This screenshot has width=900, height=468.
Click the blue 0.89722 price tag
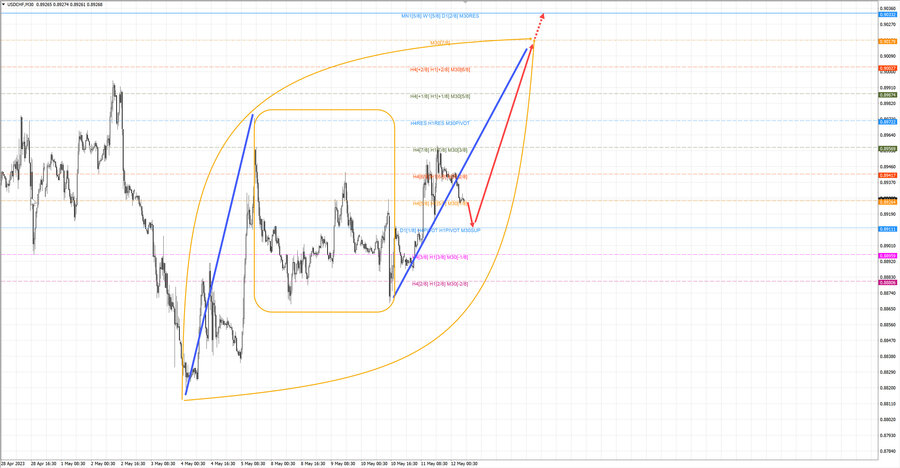tap(888, 122)
